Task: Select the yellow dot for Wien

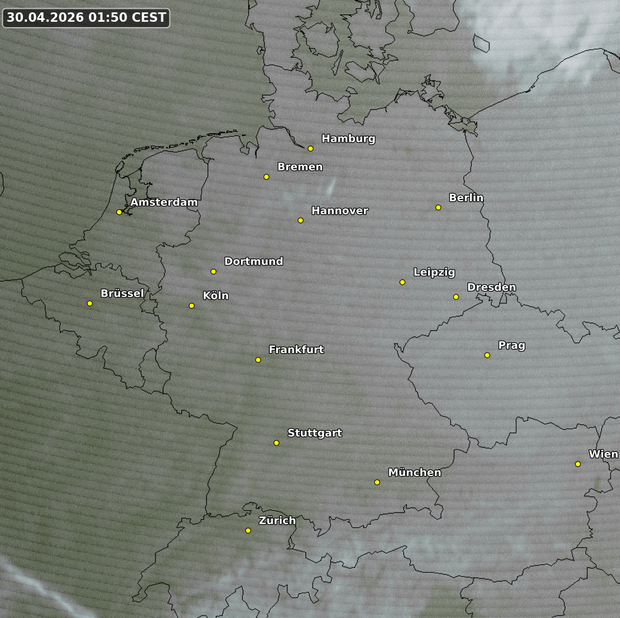Action: point(578,463)
